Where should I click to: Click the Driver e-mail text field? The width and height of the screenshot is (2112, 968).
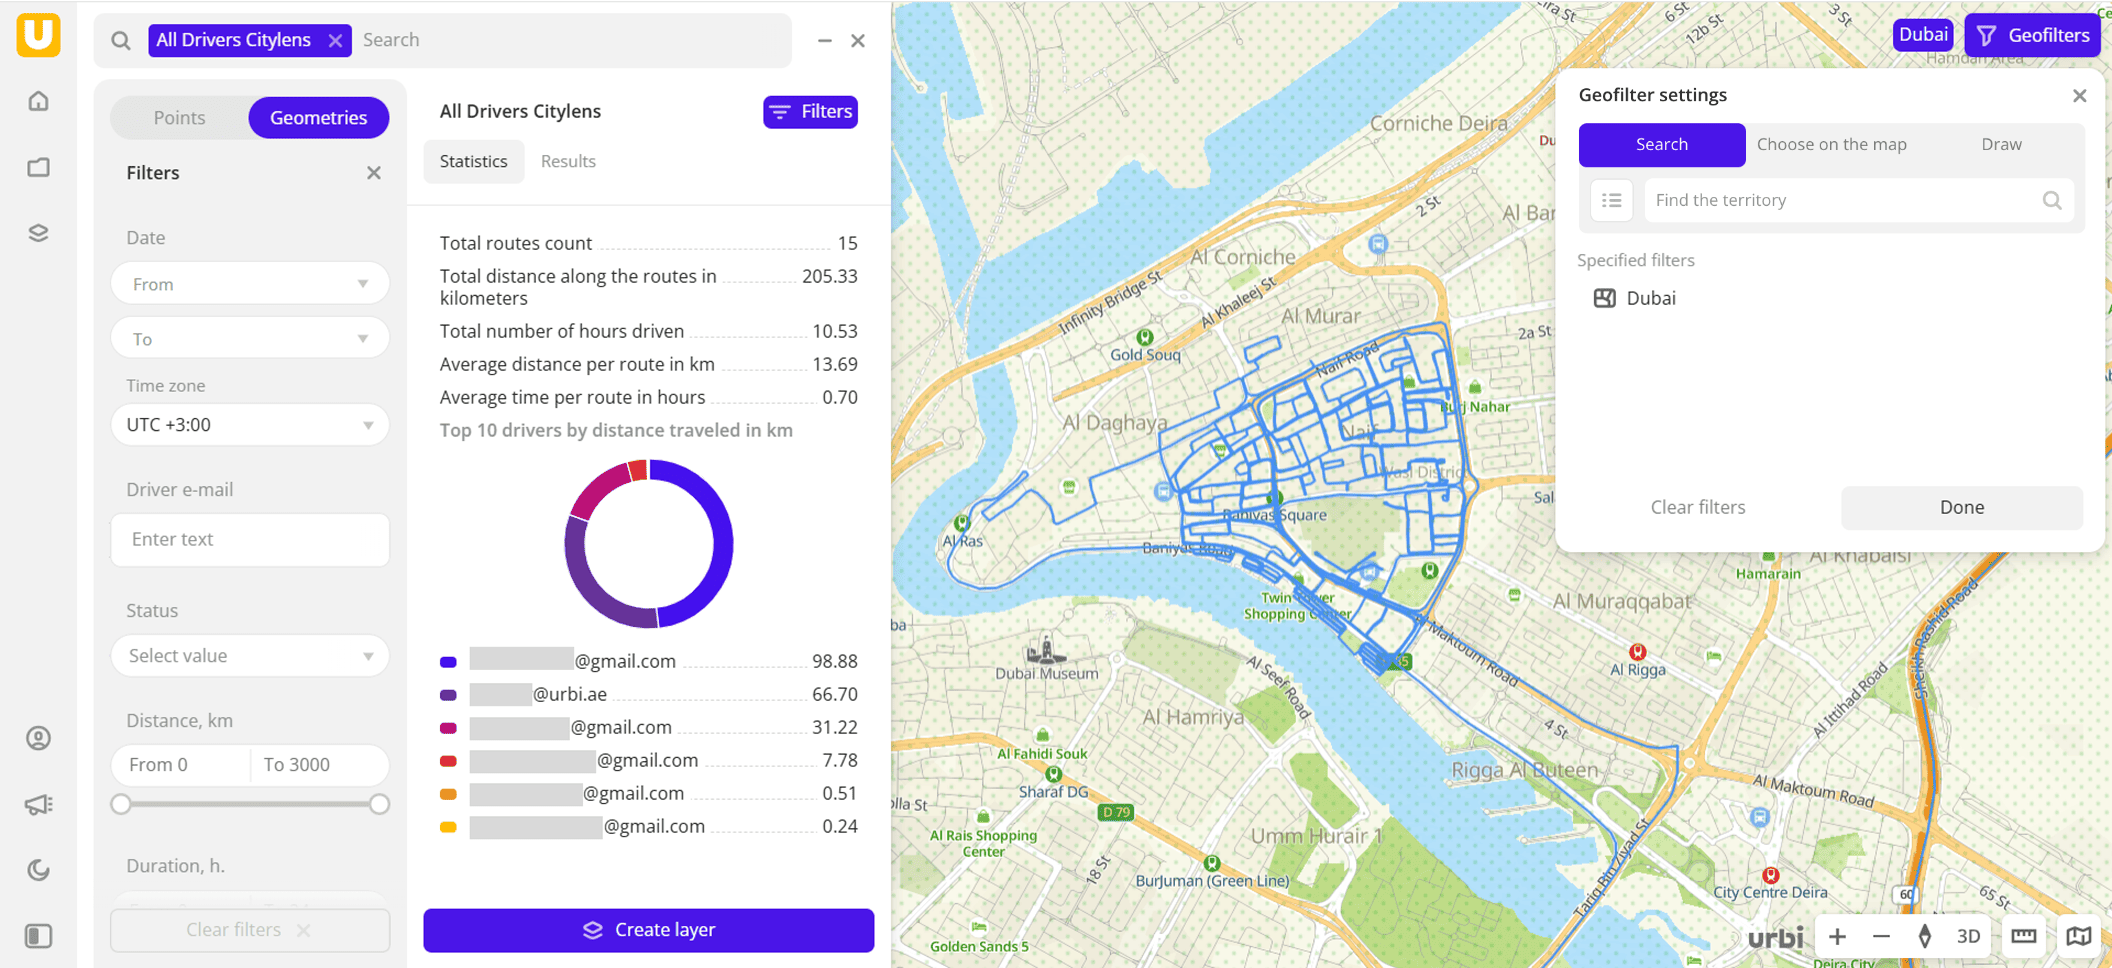point(249,539)
